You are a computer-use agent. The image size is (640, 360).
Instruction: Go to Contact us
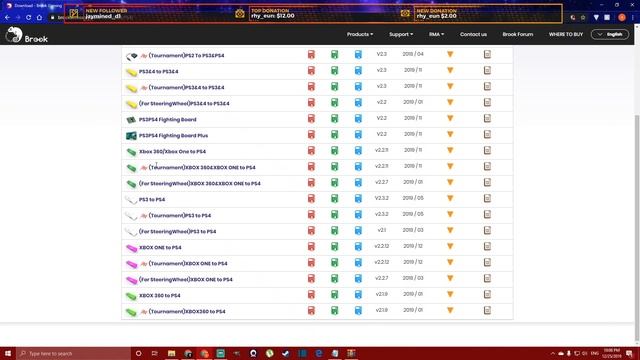pyautogui.click(x=473, y=34)
